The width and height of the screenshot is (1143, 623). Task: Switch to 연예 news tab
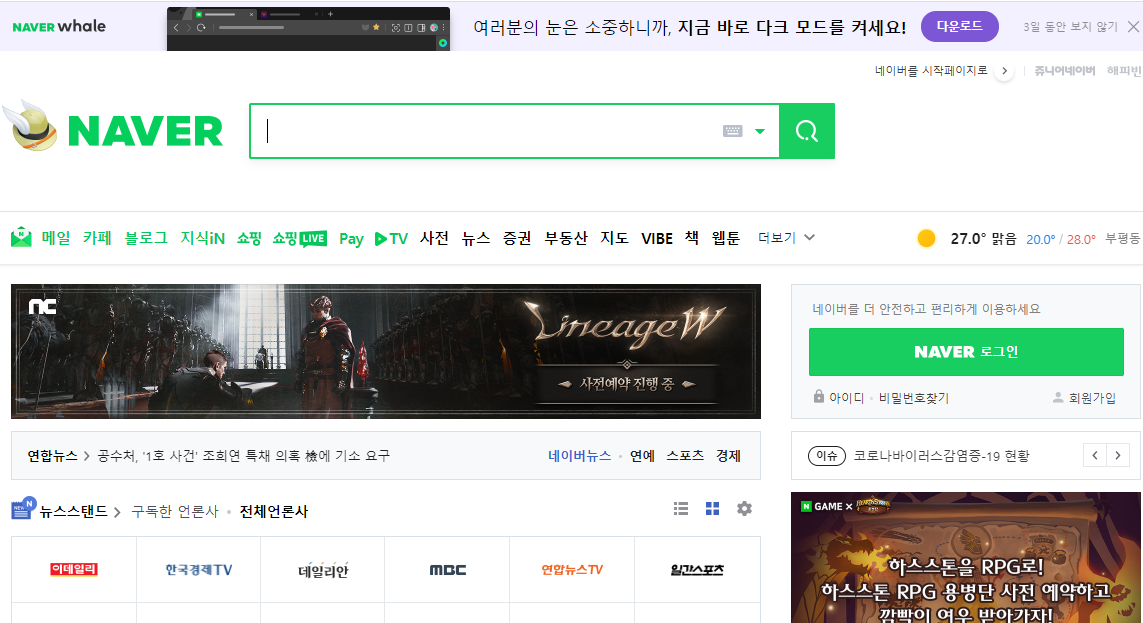click(x=642, y=455)
